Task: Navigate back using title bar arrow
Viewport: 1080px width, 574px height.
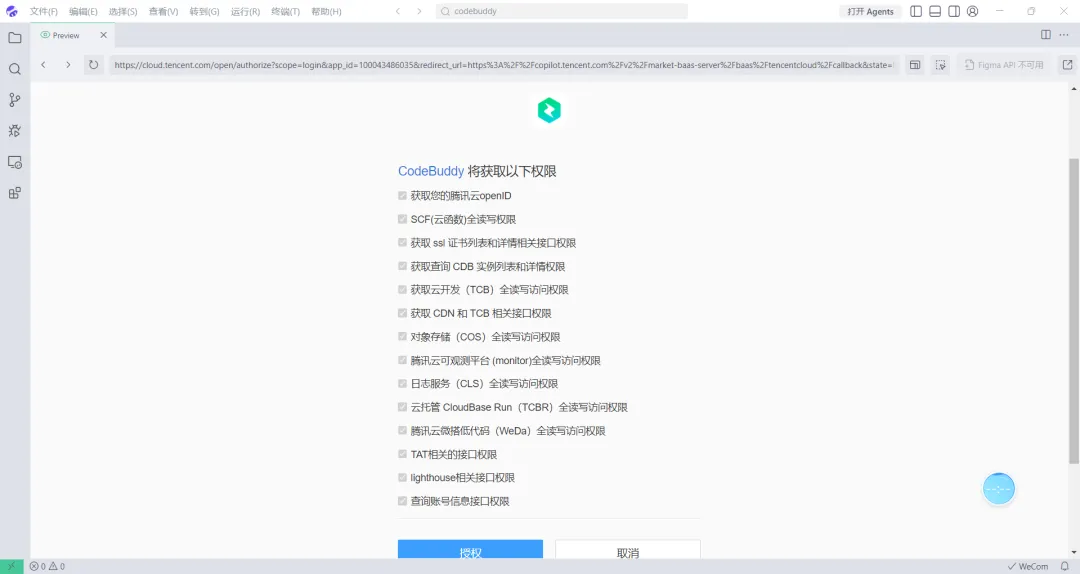Action: (397, 11)
